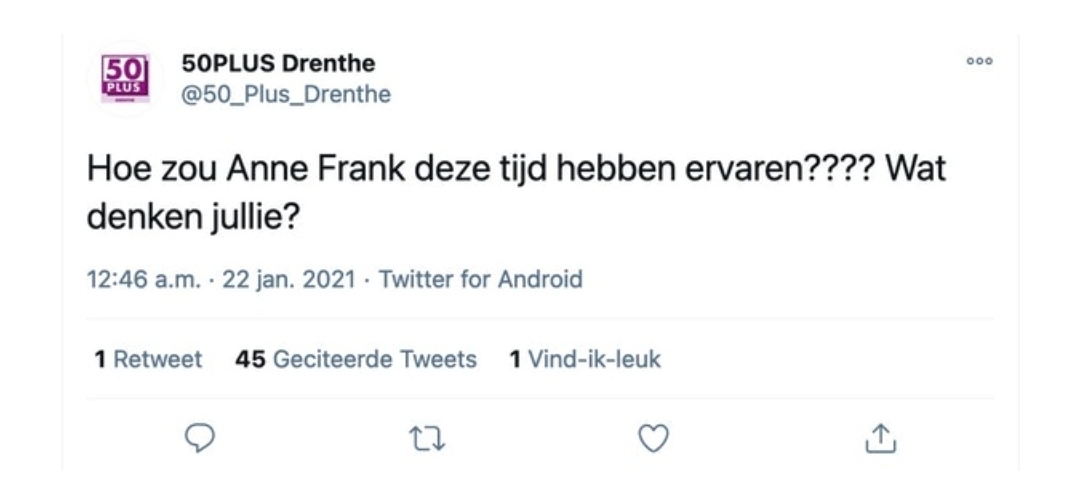1080x488 pixels.
Task: Open the three-dot more options menu
Action: [979, 61]
